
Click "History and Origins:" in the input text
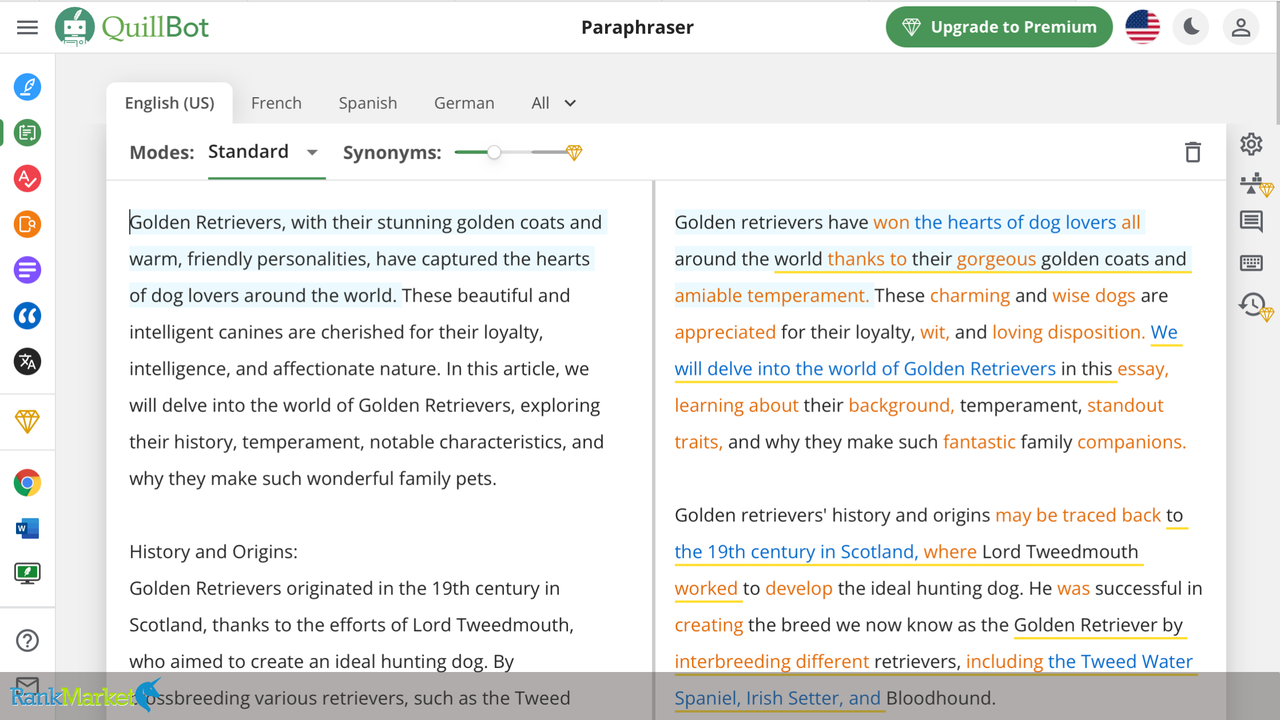tap(213, 552)
